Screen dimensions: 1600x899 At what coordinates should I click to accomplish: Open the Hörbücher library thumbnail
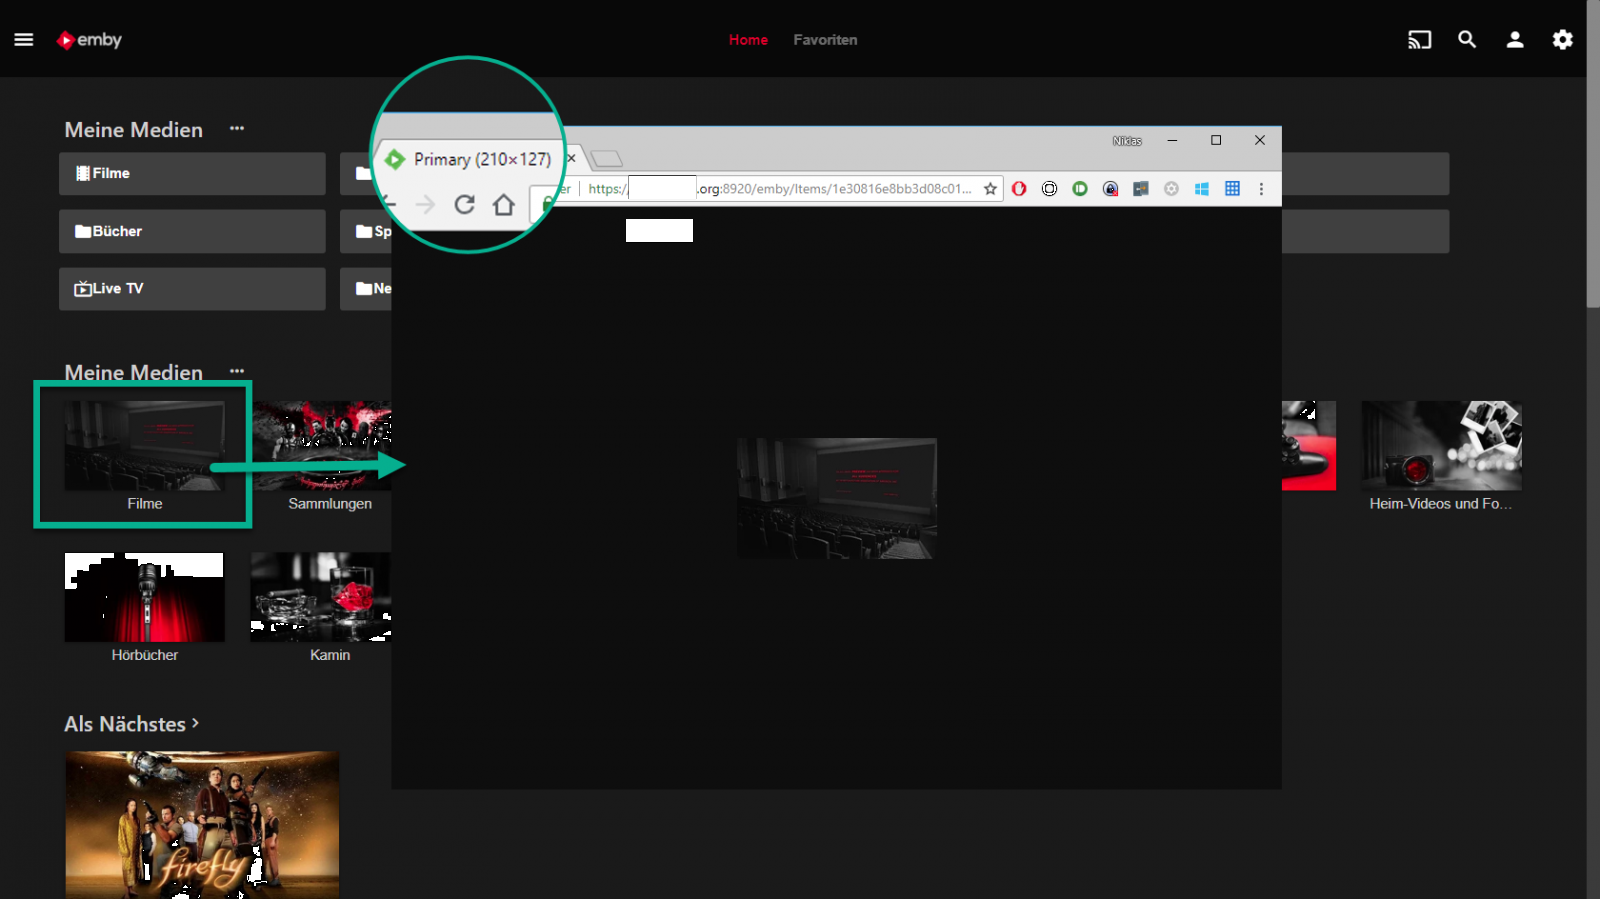click(x=145, y=597)
